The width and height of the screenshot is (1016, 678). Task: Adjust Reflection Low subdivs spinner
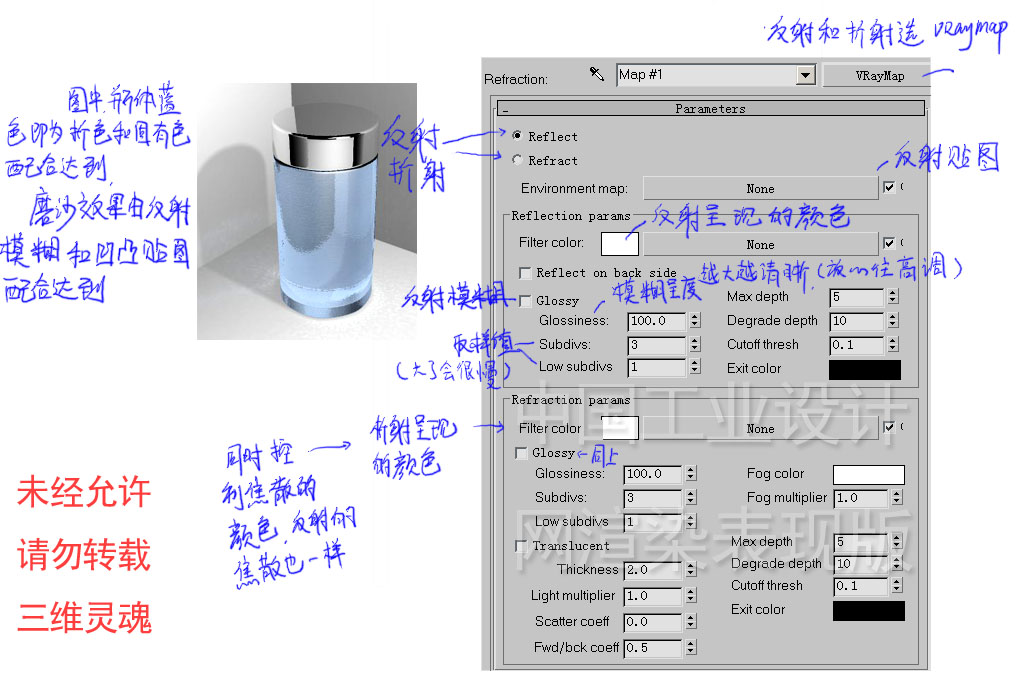[695, 368]
